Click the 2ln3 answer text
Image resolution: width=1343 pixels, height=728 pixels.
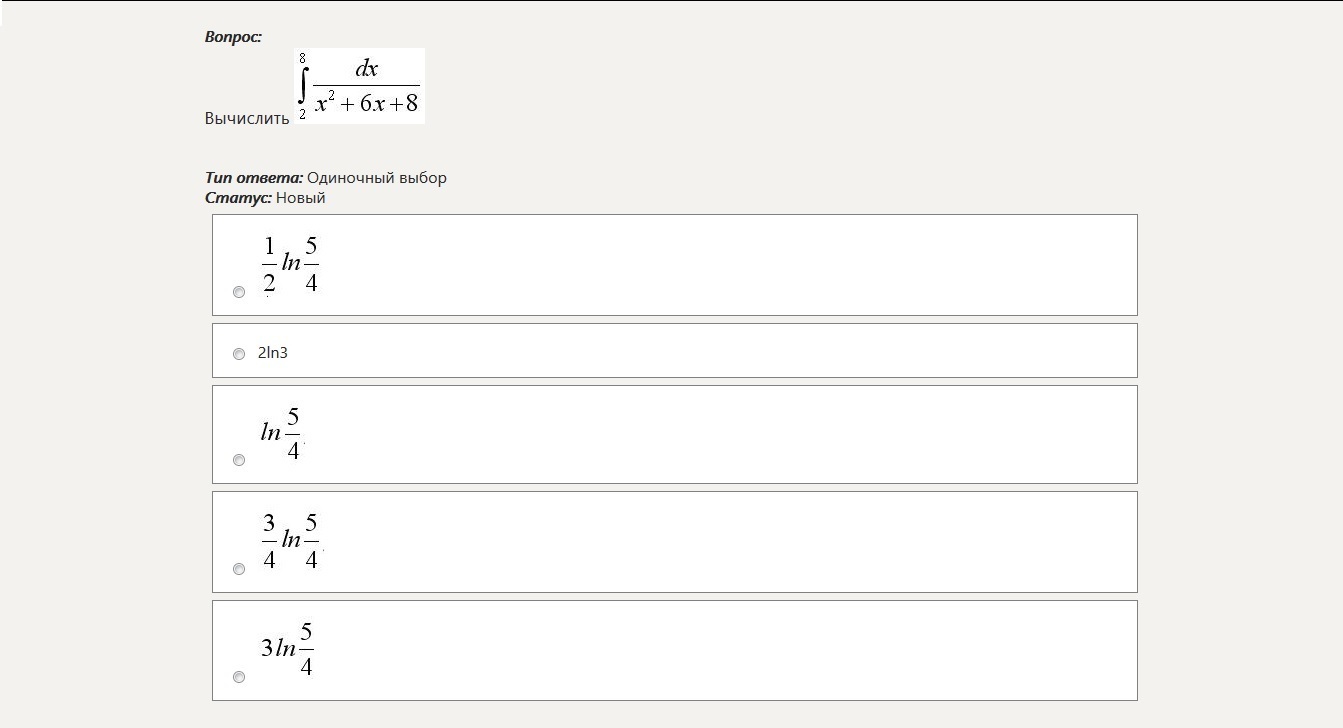pyautogui.click(x=273, y=353)
